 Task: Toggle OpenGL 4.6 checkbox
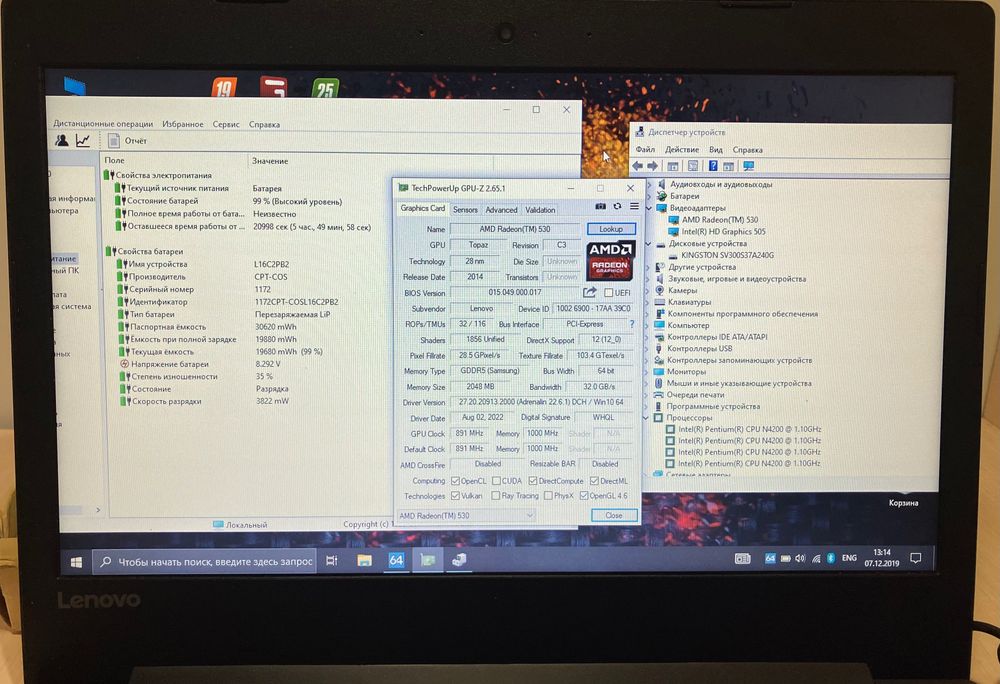pyautogui.click(x=584, y=495)
